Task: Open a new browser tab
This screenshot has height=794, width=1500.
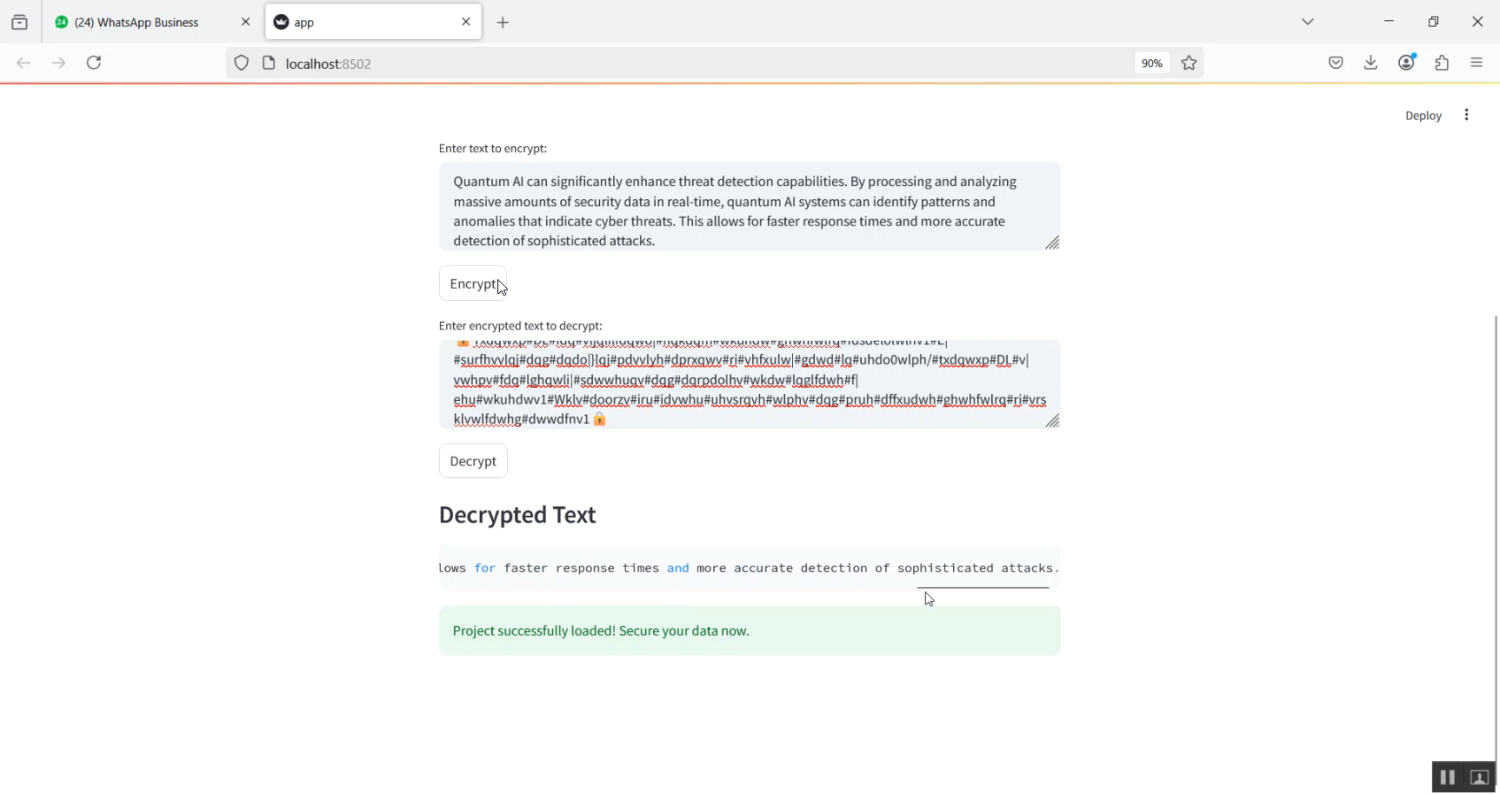Action: [x=503, y=22]
